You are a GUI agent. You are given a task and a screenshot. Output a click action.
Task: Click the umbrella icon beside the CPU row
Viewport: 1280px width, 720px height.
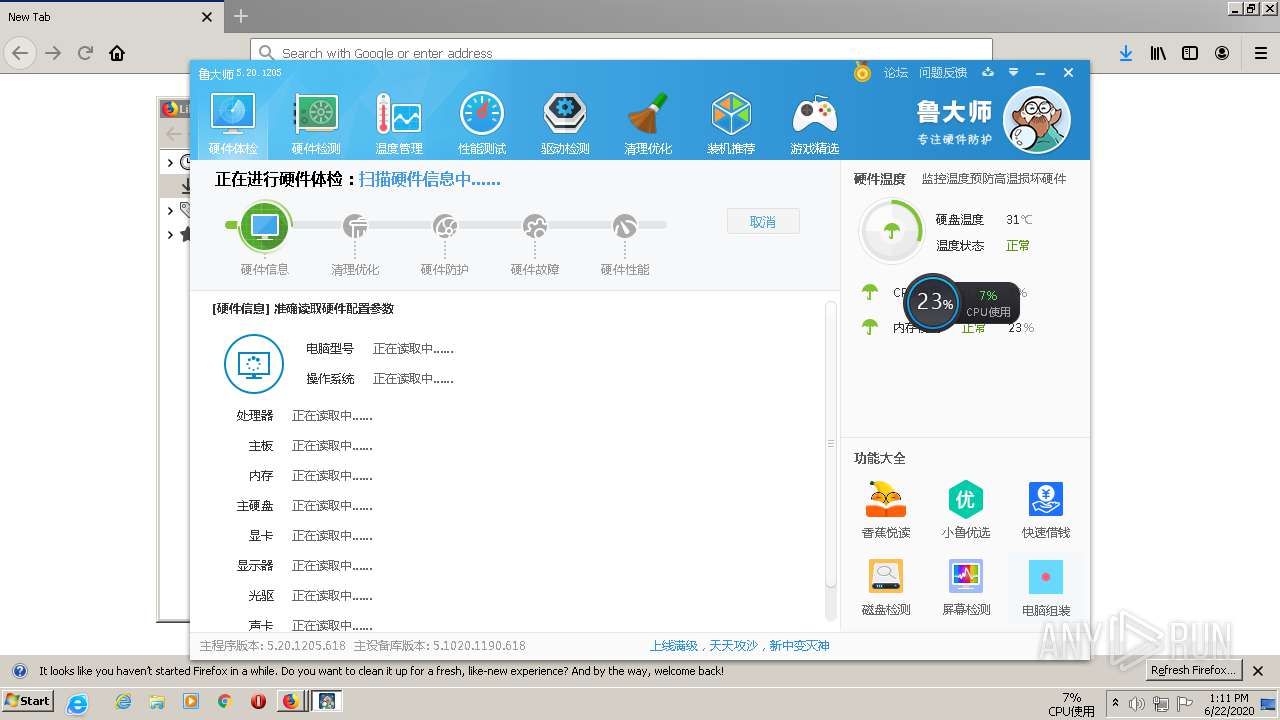(870, 293)
